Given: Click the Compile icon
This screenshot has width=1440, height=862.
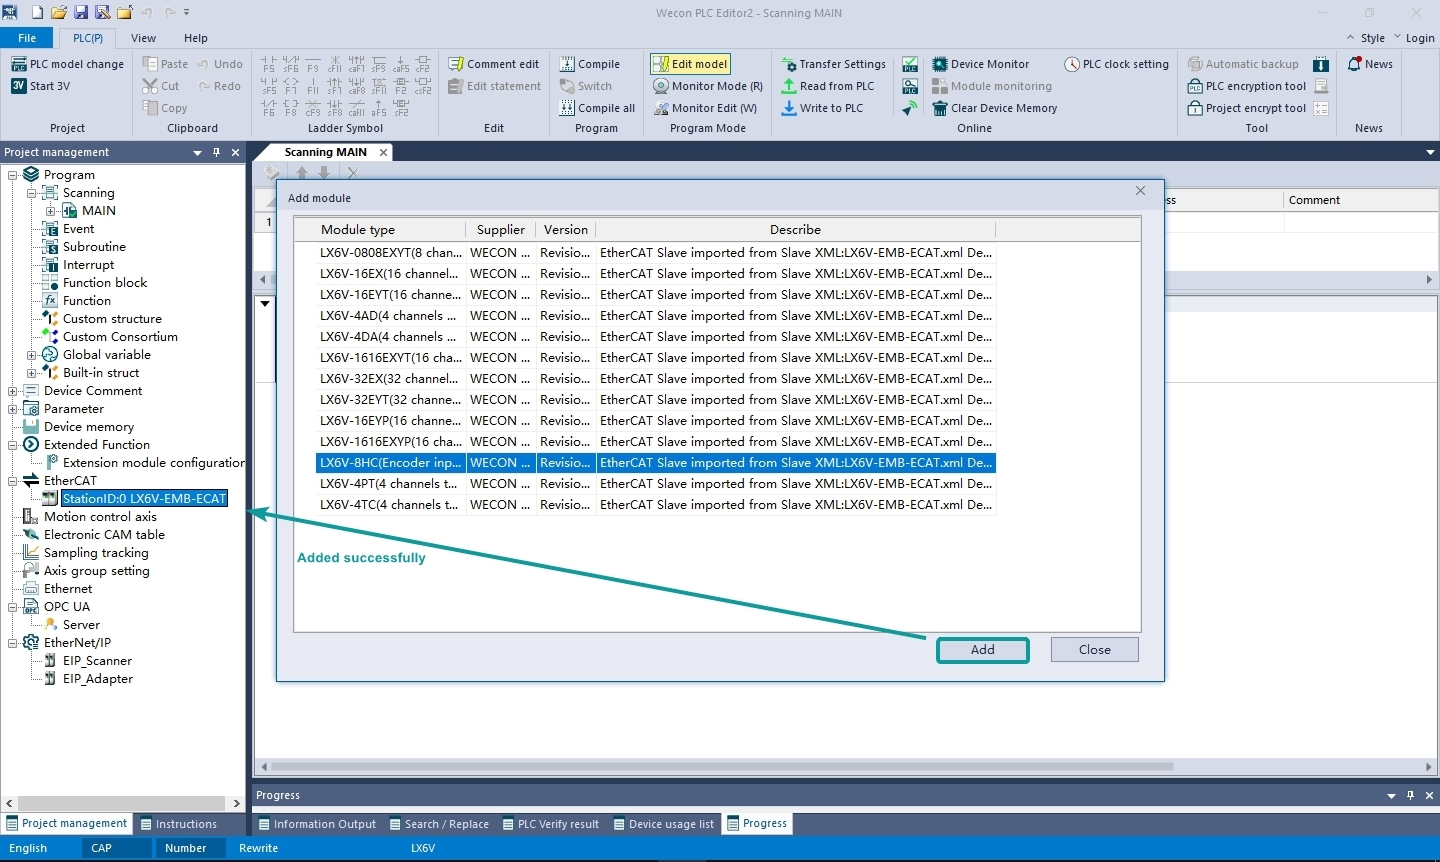Looking at the screenshot, I should pyautogui.click(x=567, y=64).
